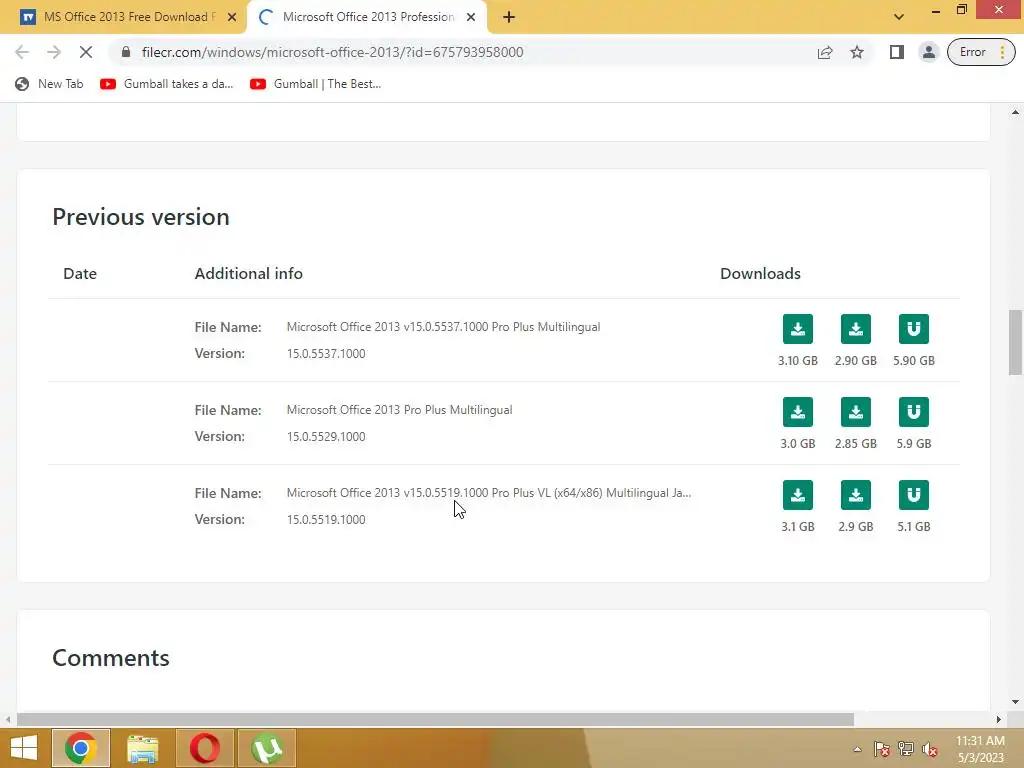Click the Downloads column header

(x=760, y=273)
